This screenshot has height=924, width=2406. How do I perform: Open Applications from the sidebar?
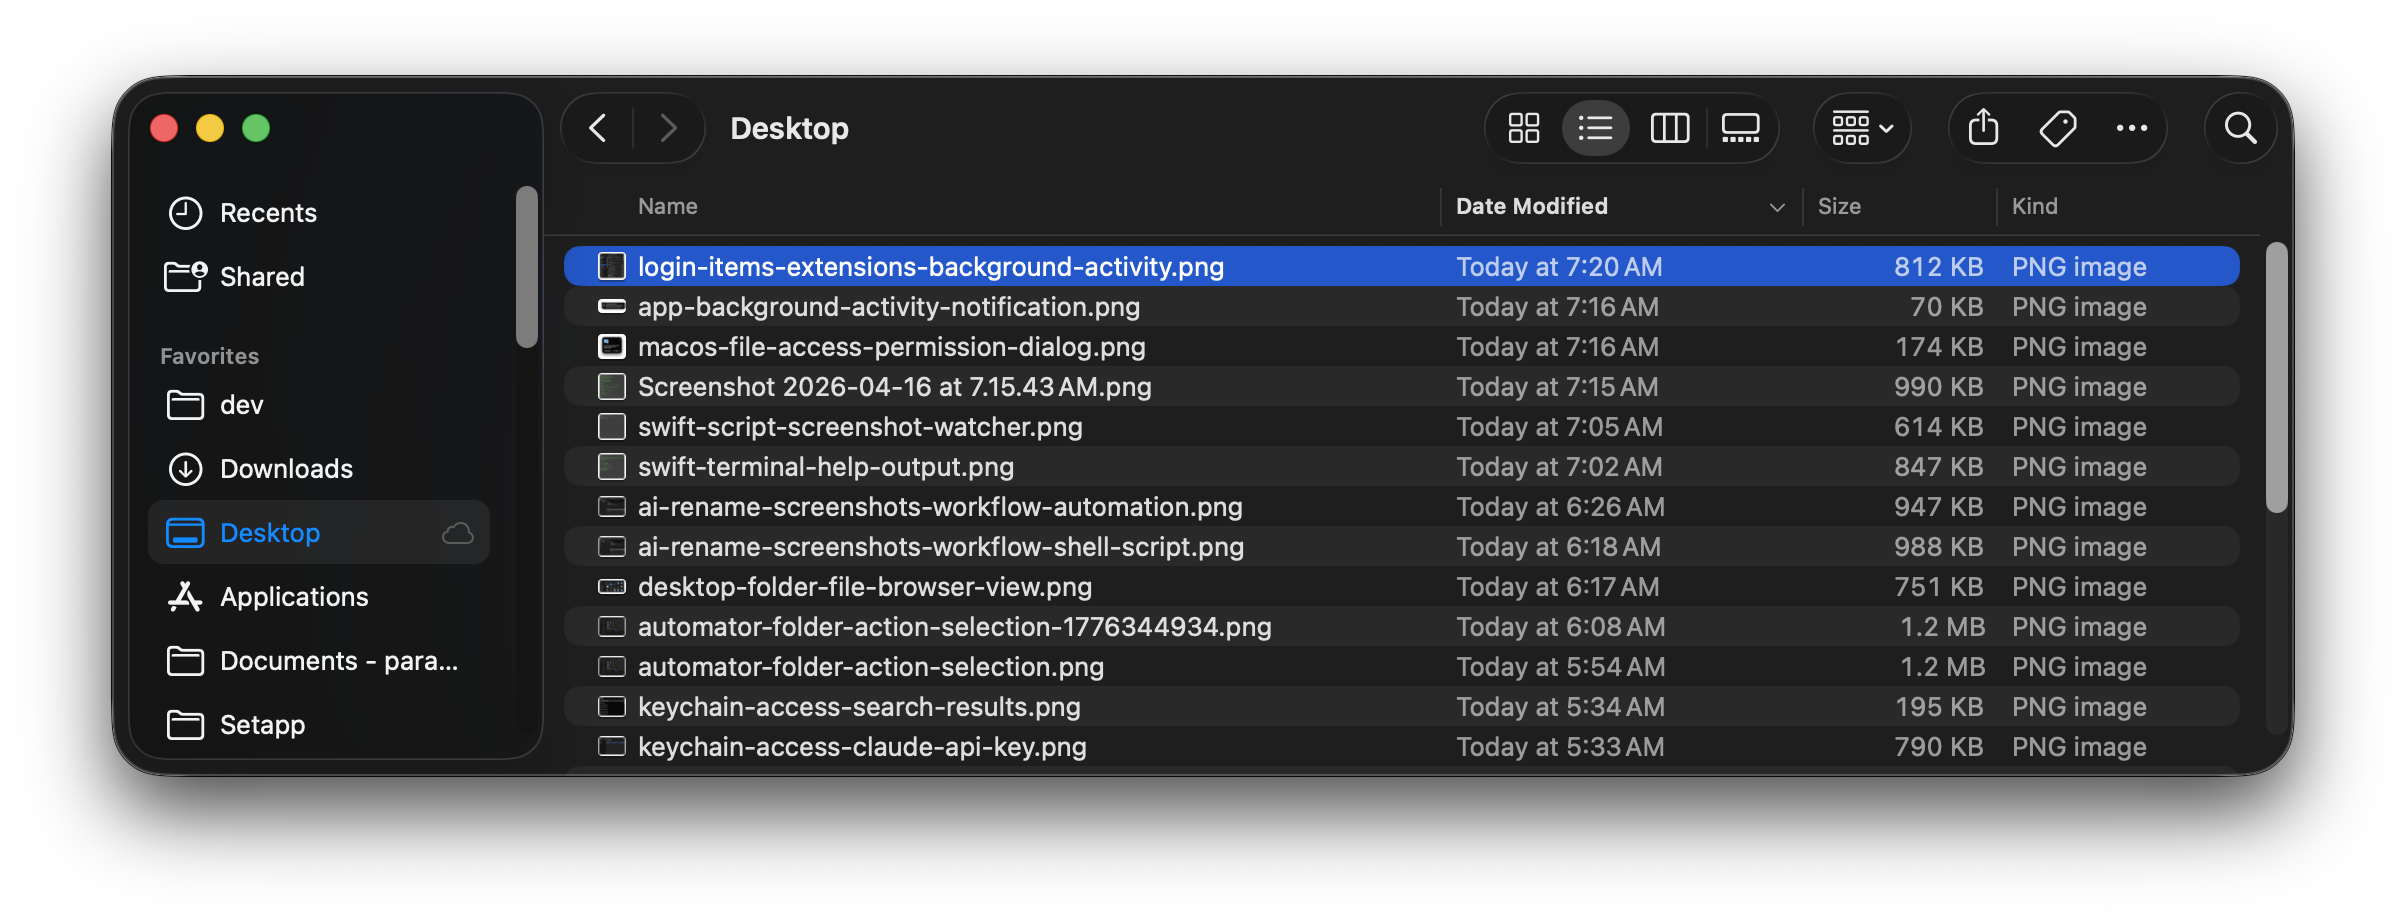click(x=293, y=596)
